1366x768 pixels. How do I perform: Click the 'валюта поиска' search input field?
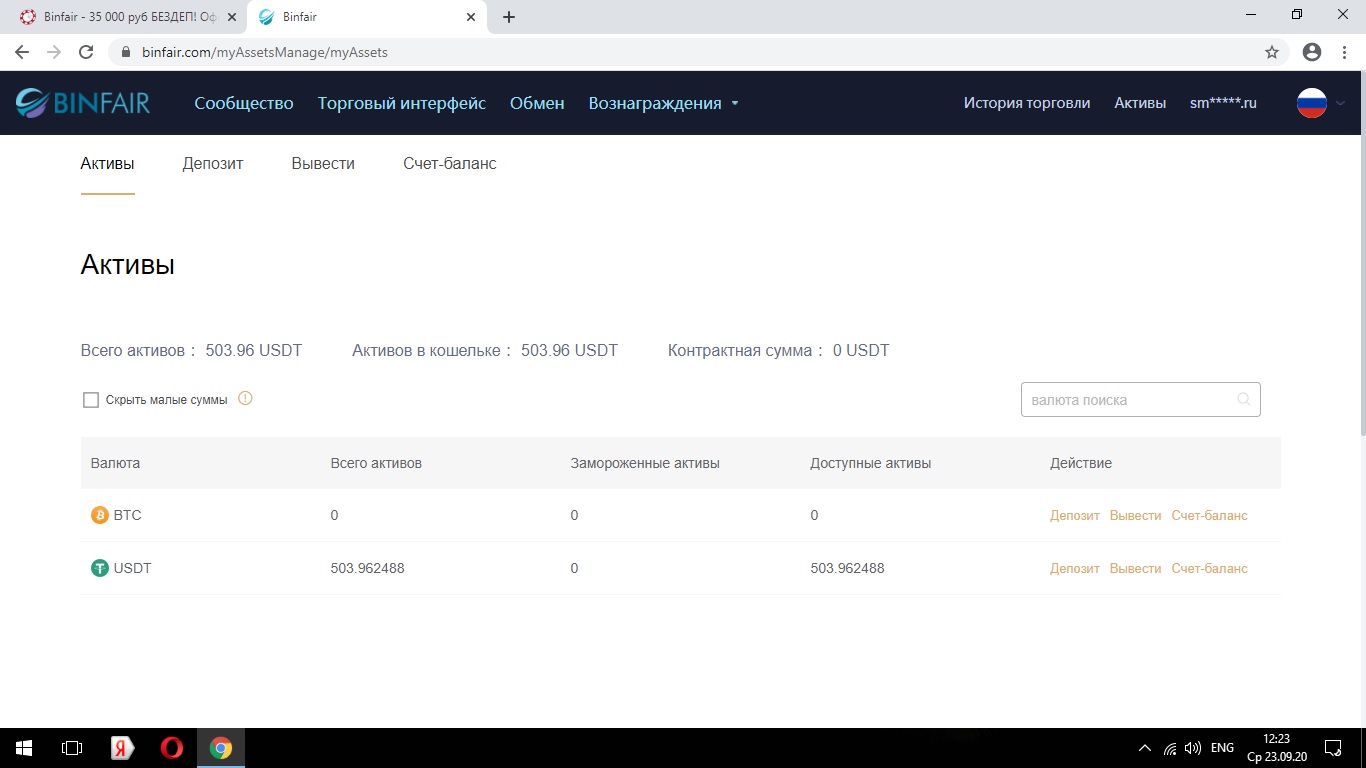tap(1128, 400)
